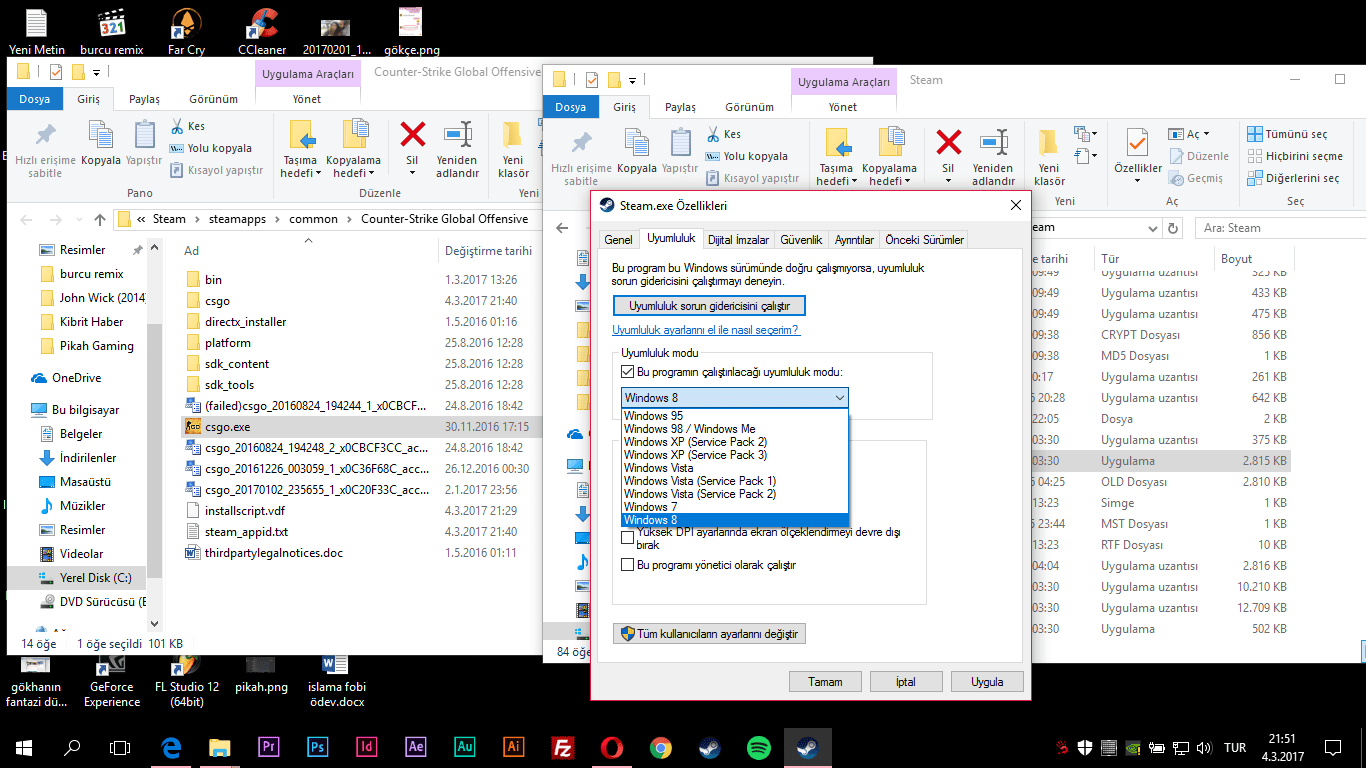Click Tümünü seç in Steam window
The height and width of the screenshot is (768, 1368).
(1288, 134)
